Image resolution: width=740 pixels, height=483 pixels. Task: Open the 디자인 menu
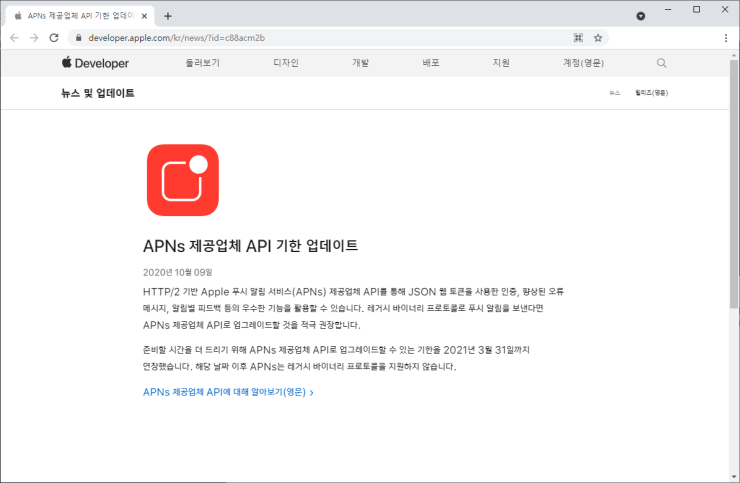[286, 62]
